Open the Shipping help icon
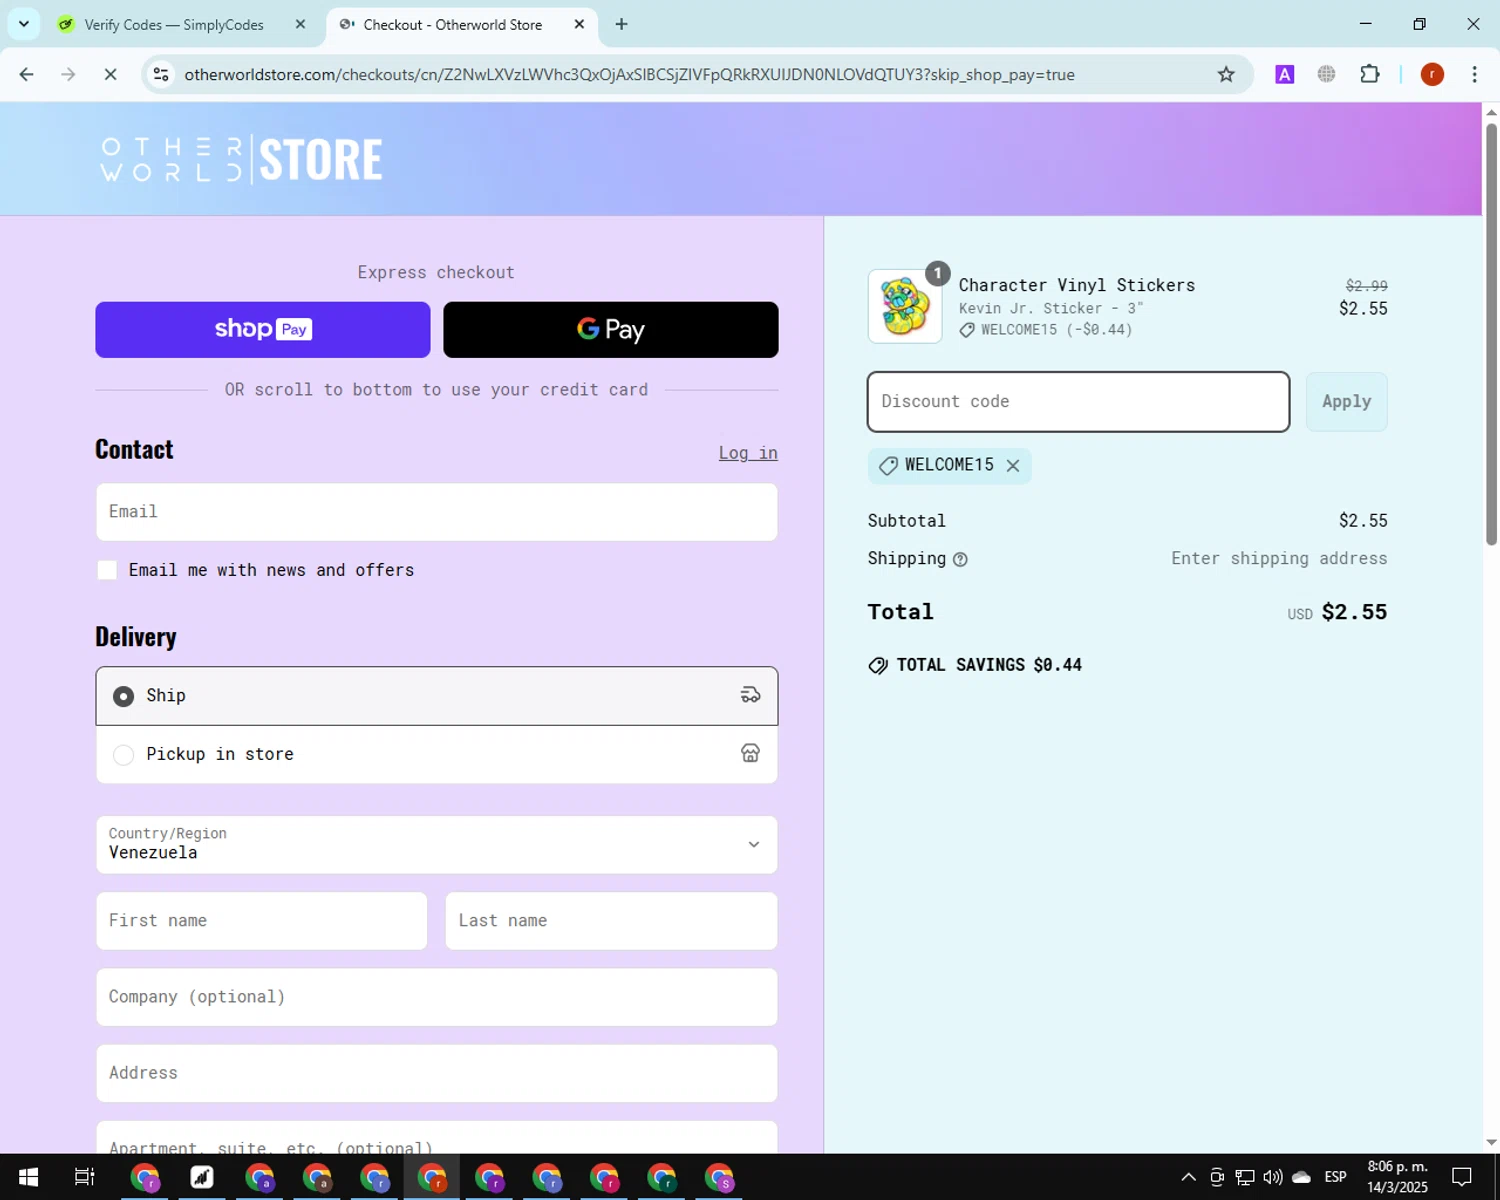1500x1200 pixels. [x=960, y=560]
